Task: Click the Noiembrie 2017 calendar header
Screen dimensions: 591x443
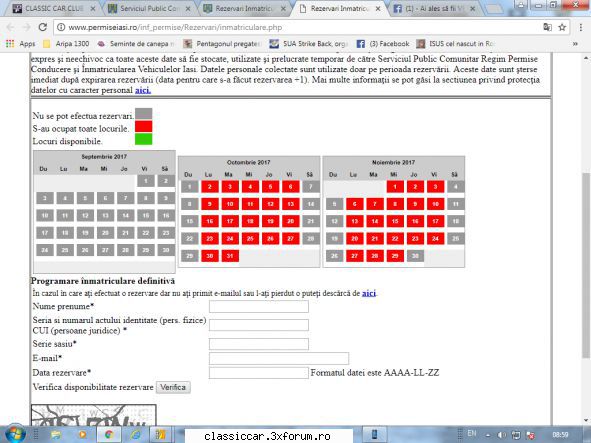Action: (x=393, y=162)
